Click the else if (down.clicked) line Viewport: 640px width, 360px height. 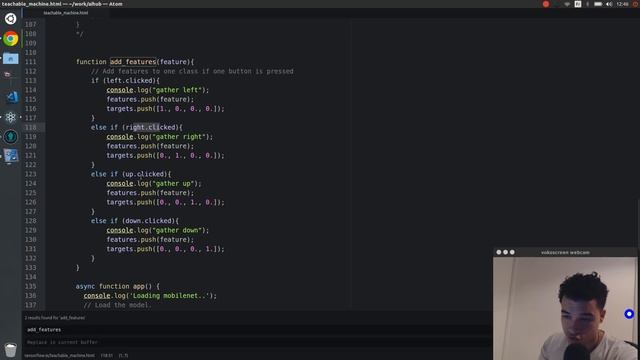[x=135, y=221]
